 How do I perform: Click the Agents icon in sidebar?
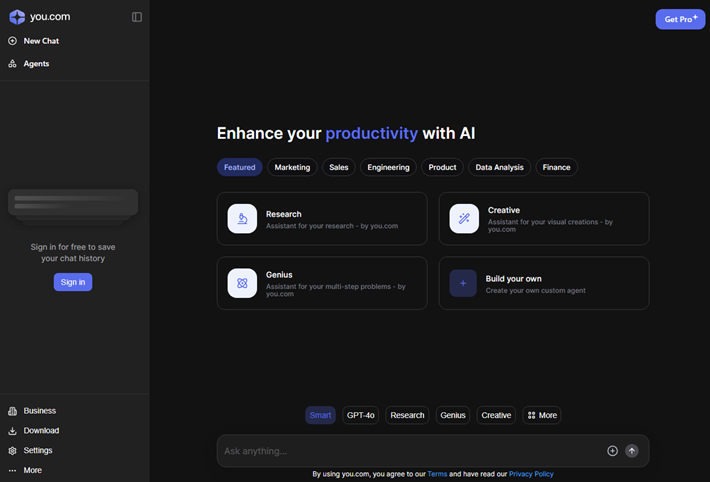pos(13,63)
